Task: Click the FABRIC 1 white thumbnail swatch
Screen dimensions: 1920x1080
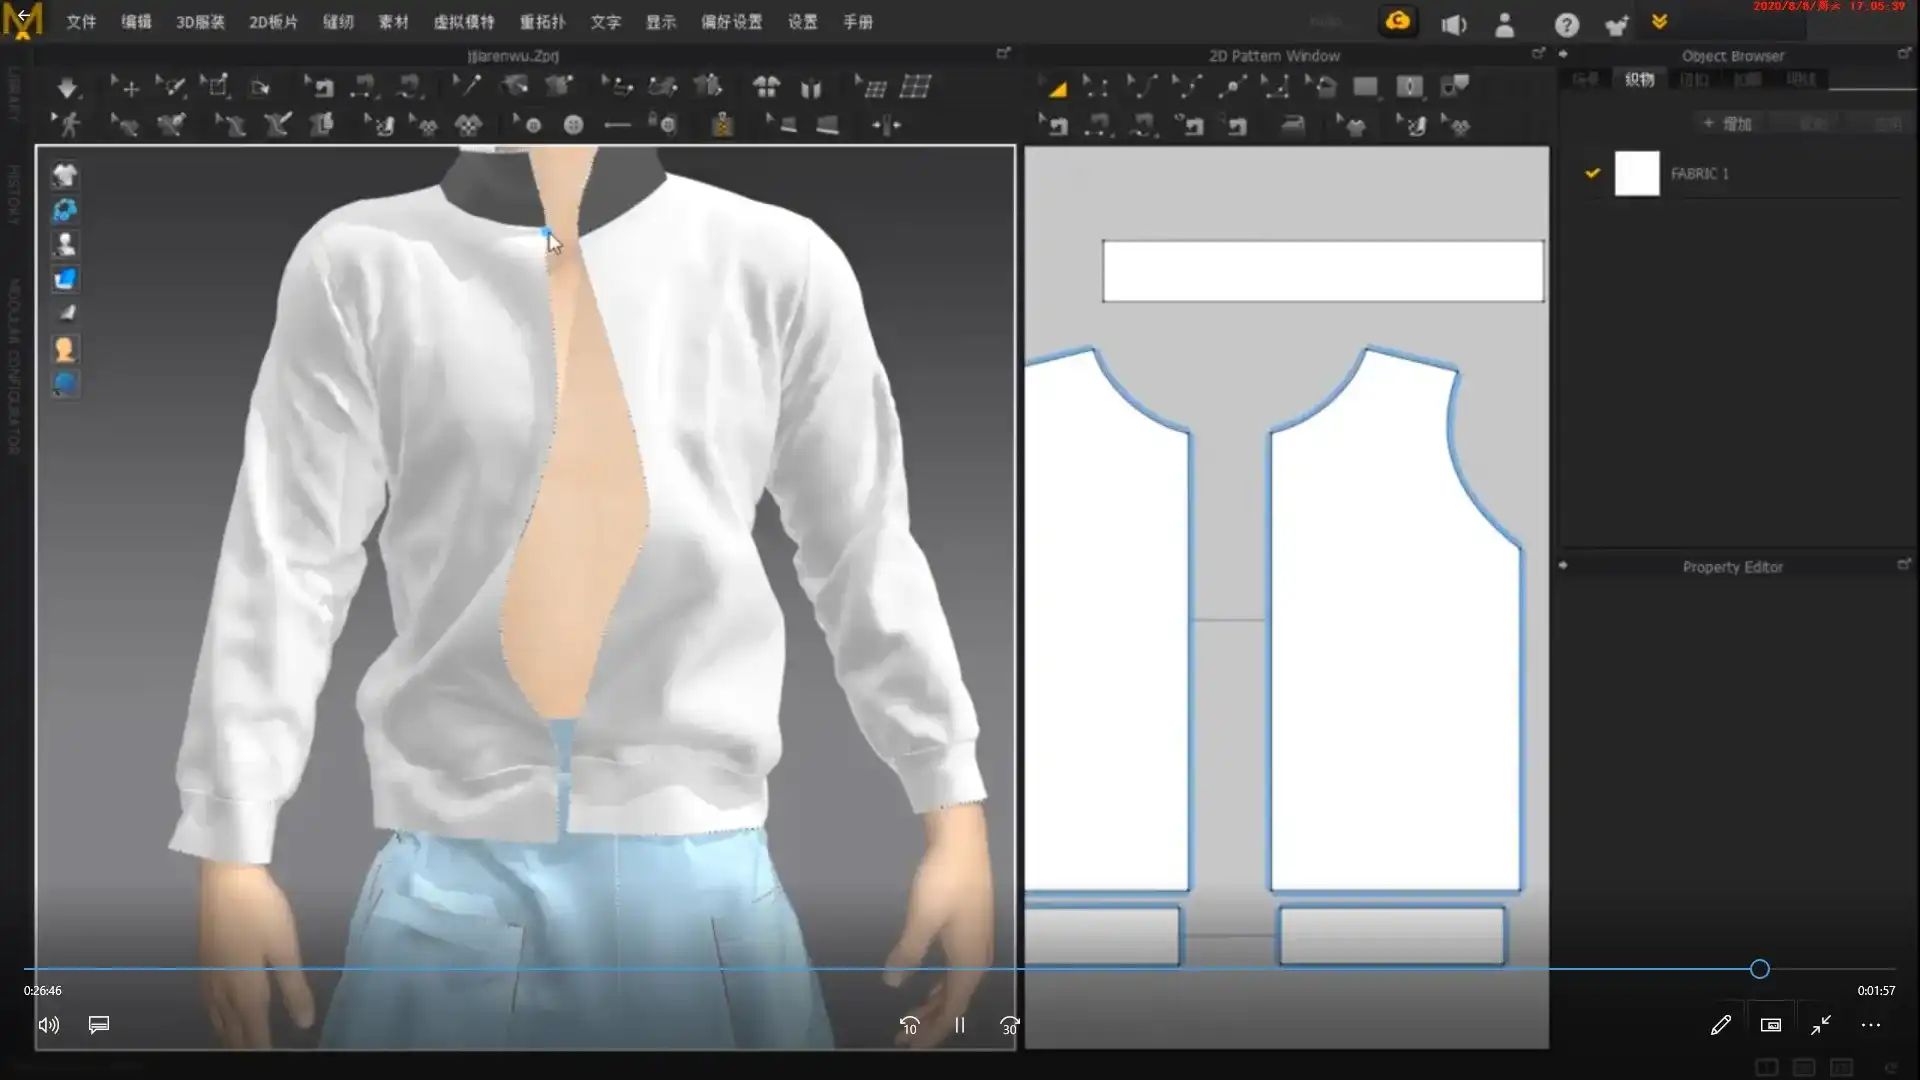Action: 1638,173
